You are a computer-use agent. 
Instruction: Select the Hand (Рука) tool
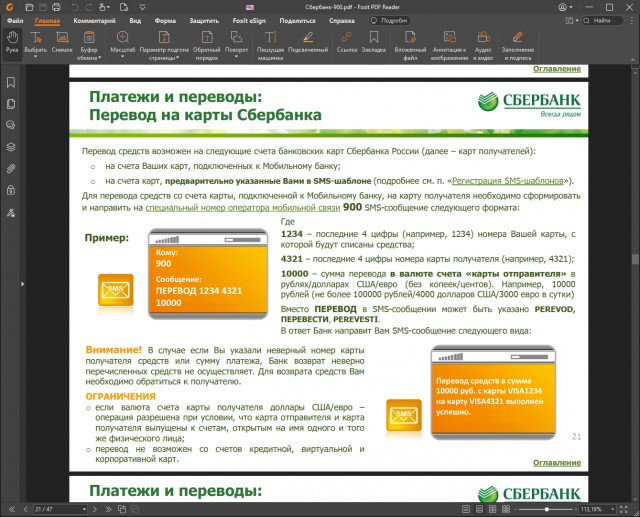tap(12, 42)
